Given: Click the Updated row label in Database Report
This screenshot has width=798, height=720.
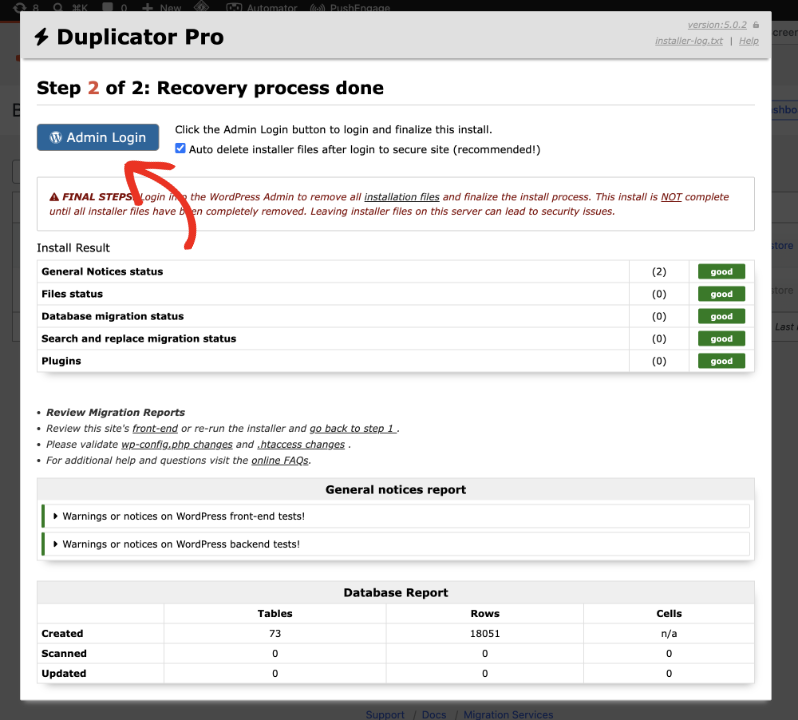Looking at the screenshot, I should 64,673.
